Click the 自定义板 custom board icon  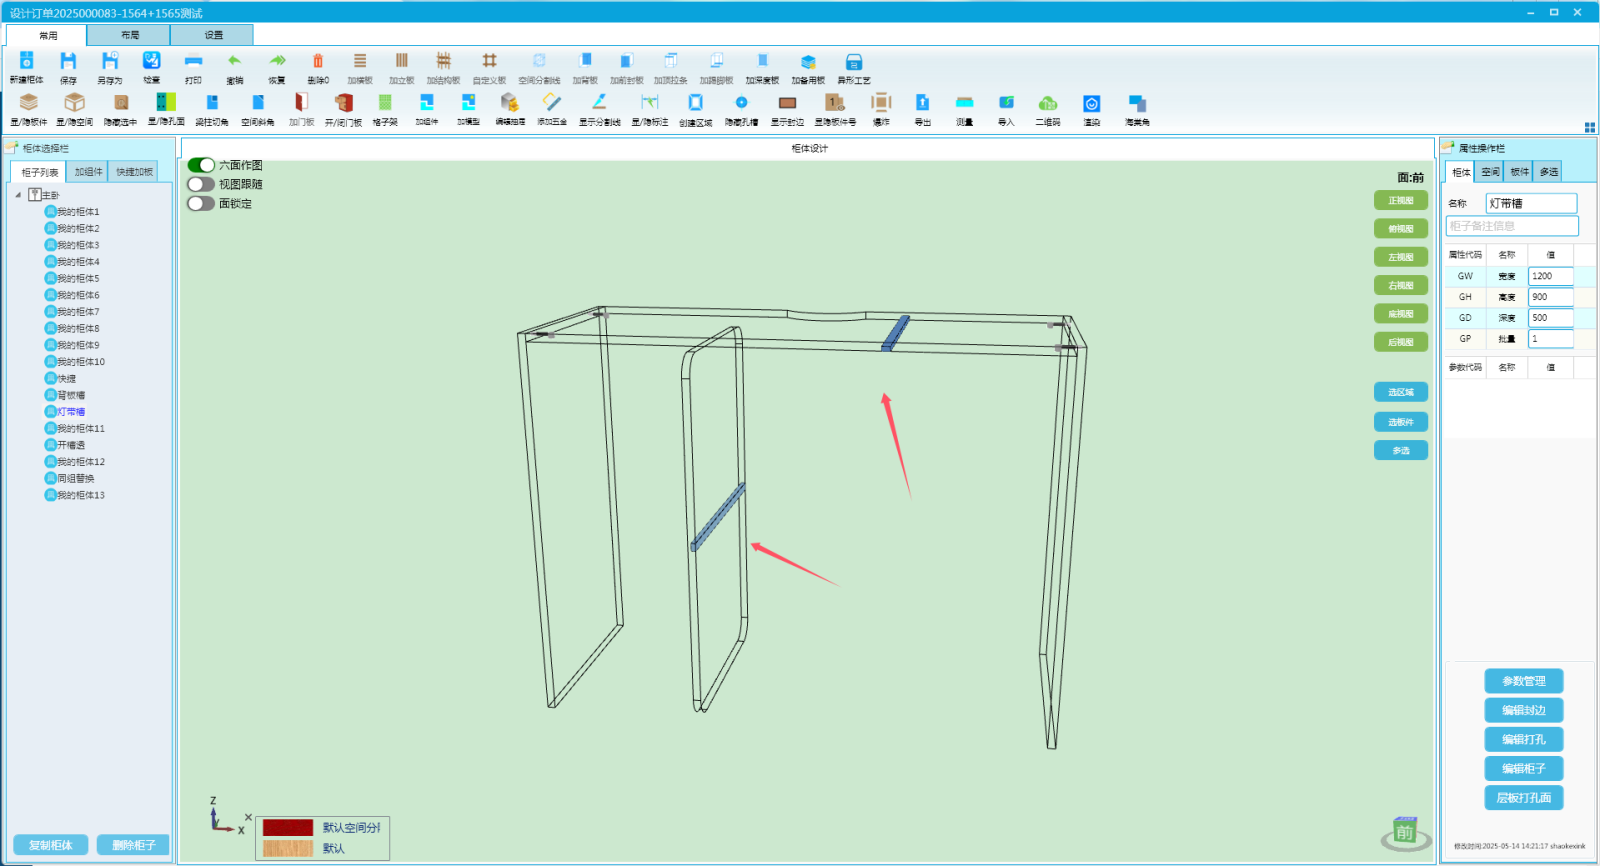tap(490, 62)
